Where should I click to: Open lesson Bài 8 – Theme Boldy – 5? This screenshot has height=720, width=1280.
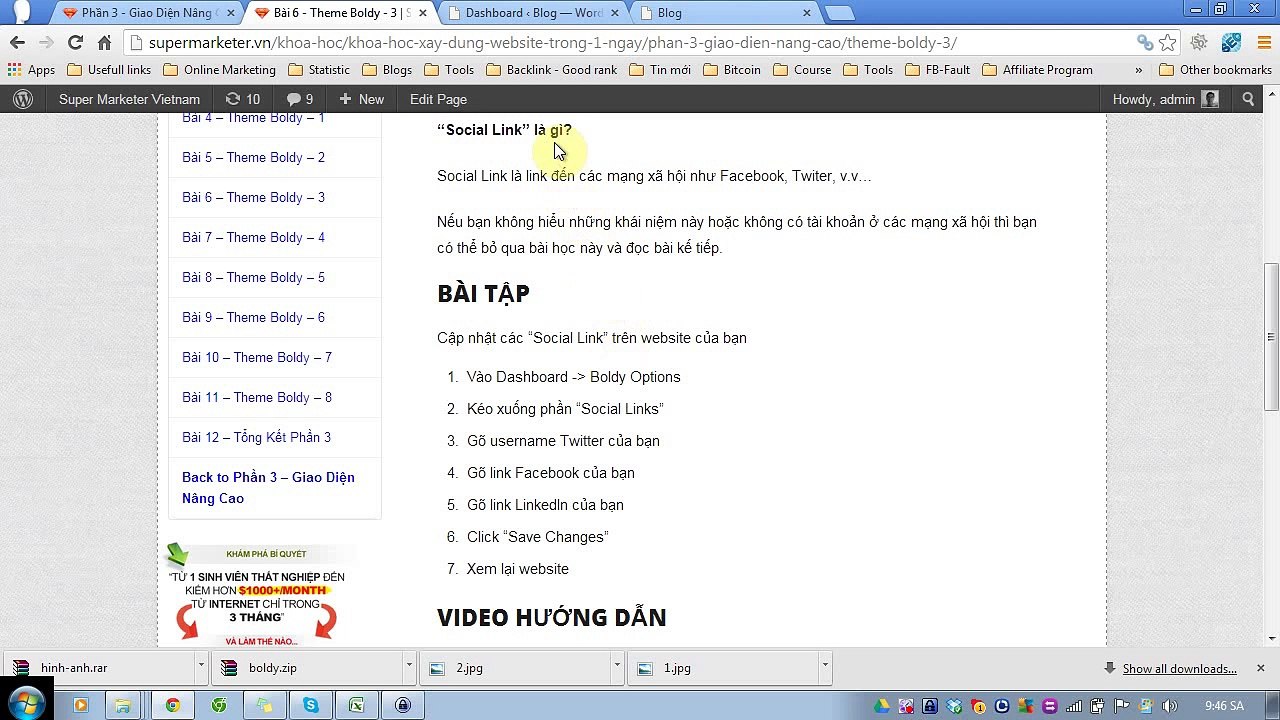253,277
